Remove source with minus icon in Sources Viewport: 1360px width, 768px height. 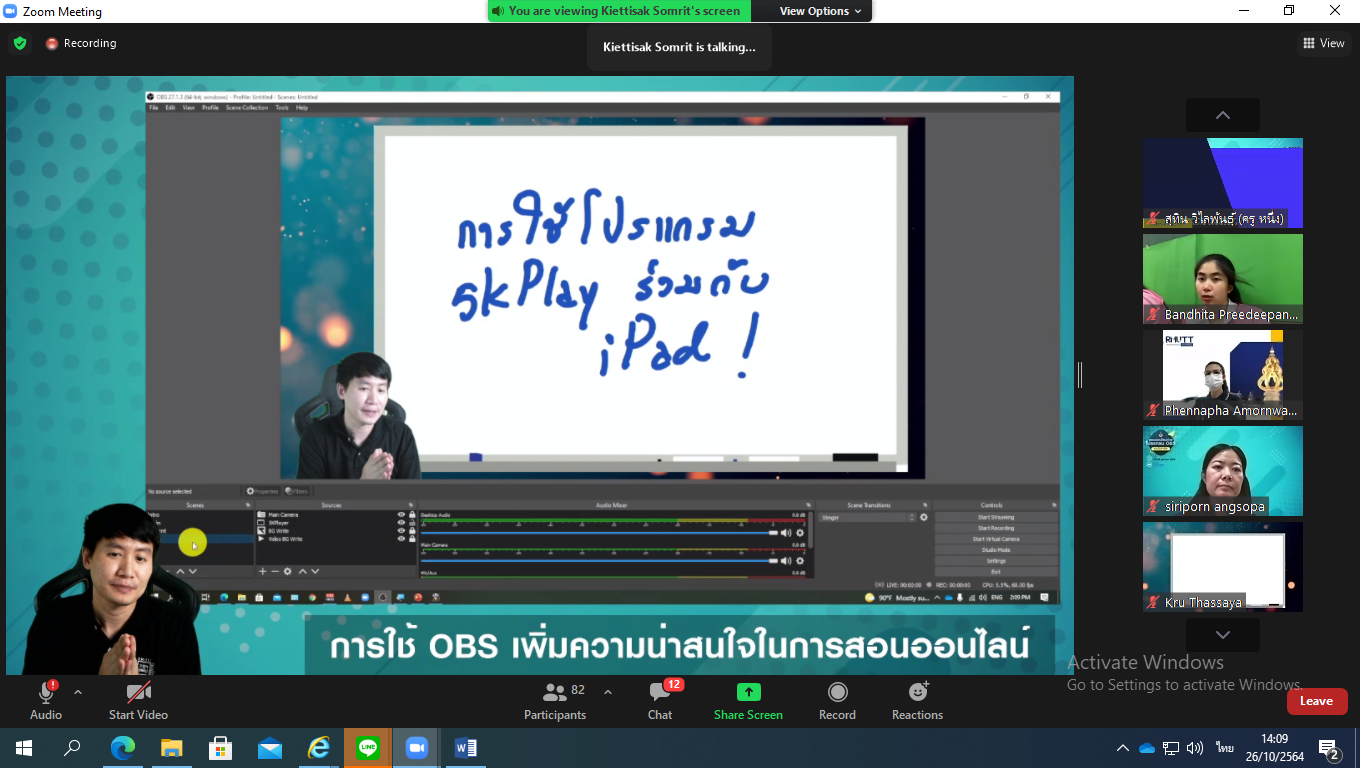click(275, 571)
